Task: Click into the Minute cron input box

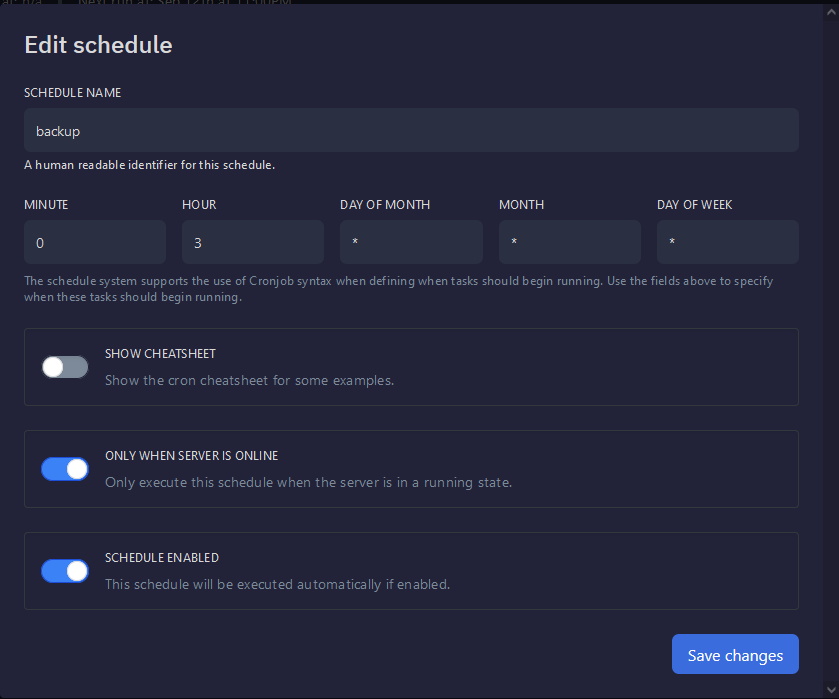Action: point(95,243)
